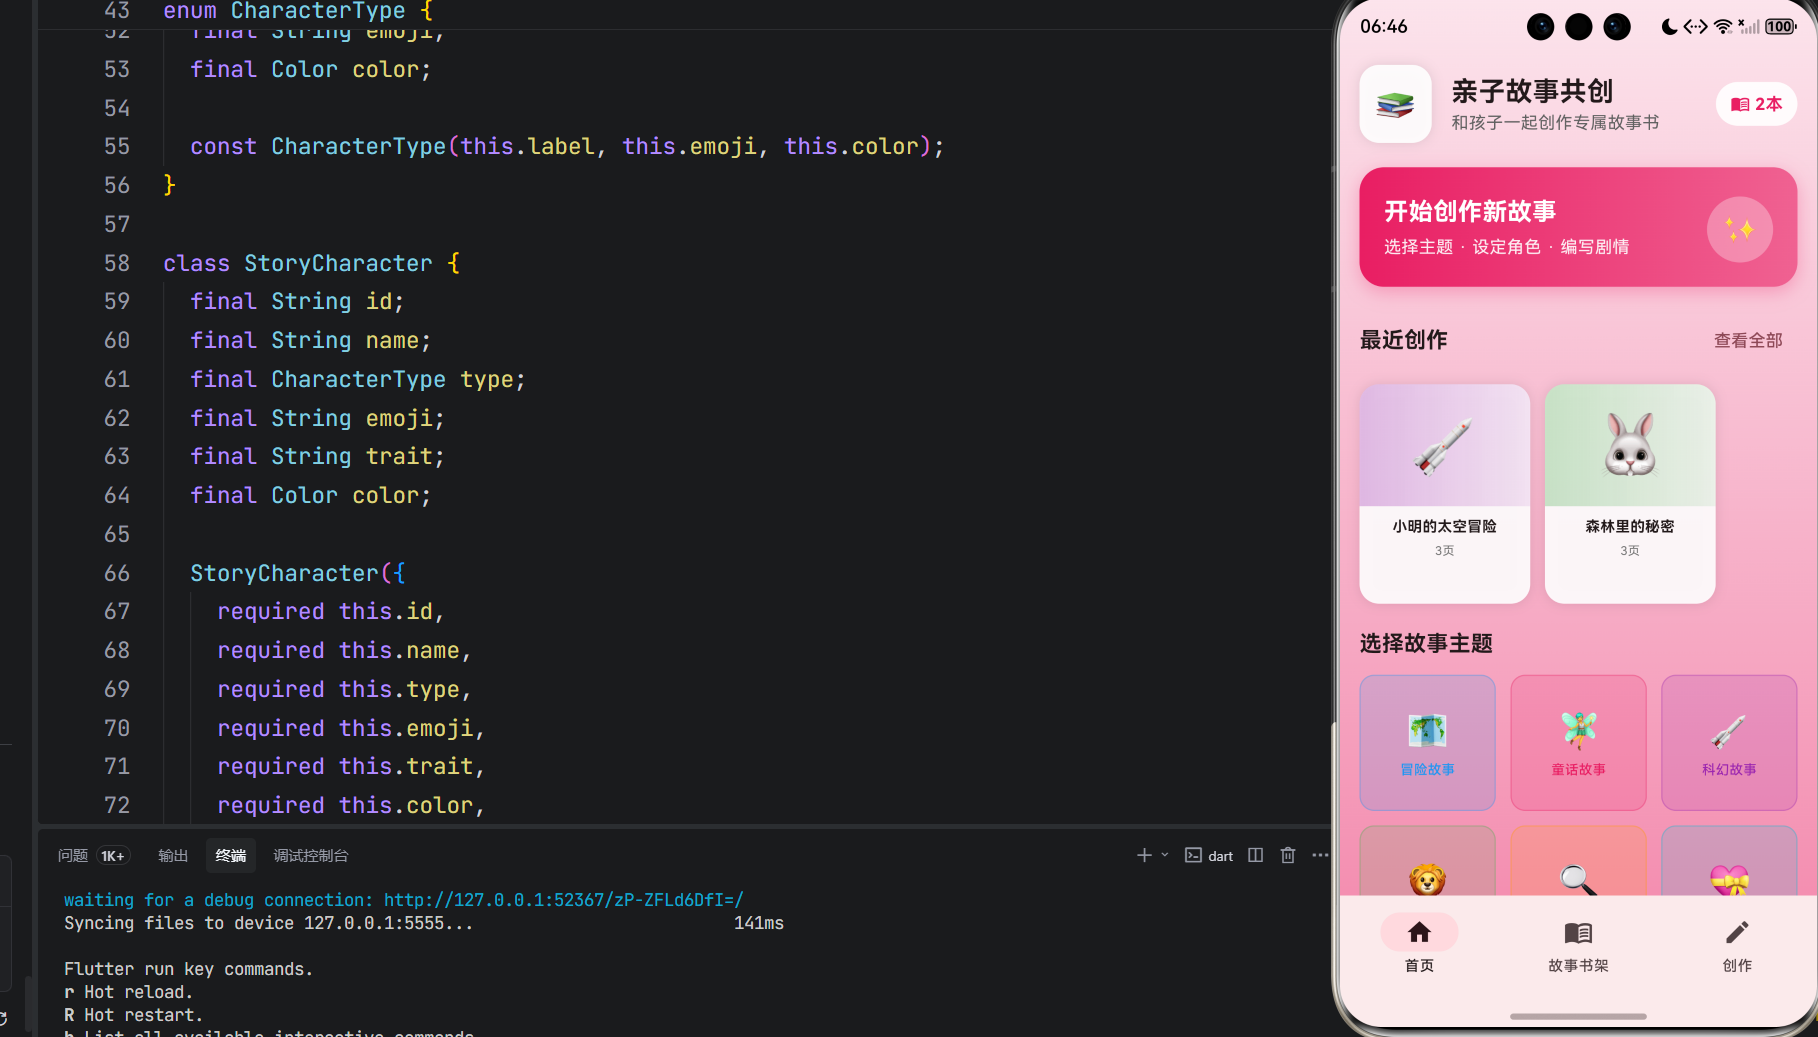Switch to the 输出 tab
The width and height of the screenshot is (1818, 1037).
tap(173, 856)
